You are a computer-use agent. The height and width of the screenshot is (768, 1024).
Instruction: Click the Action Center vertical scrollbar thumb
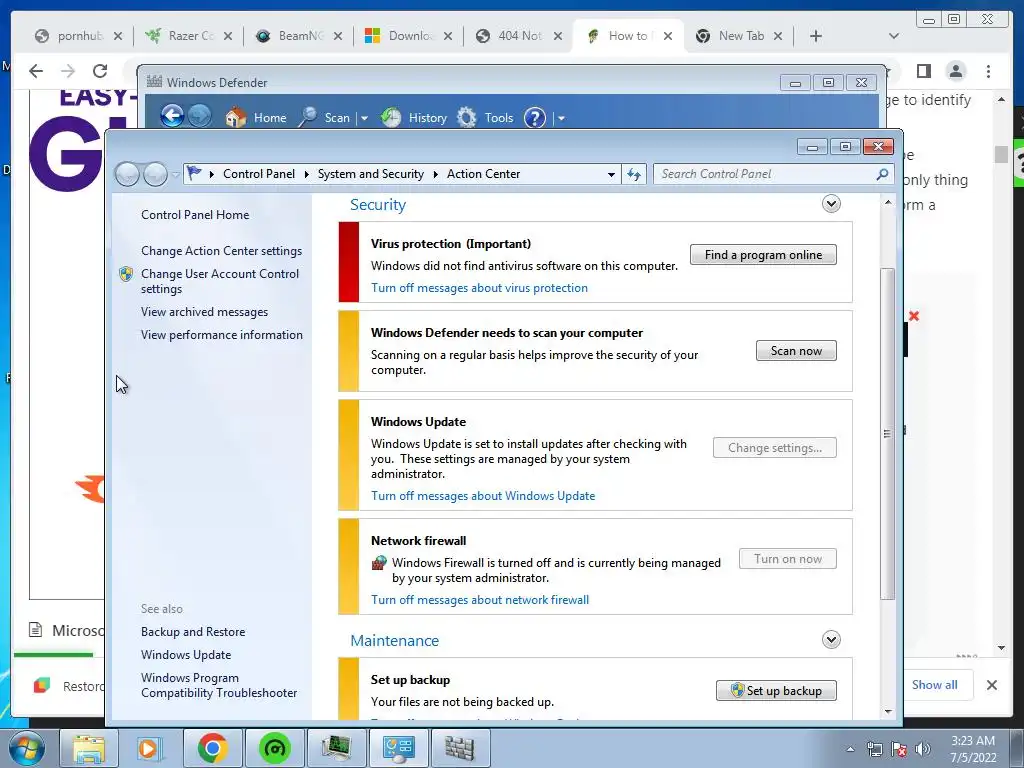[x=888, y=434]
